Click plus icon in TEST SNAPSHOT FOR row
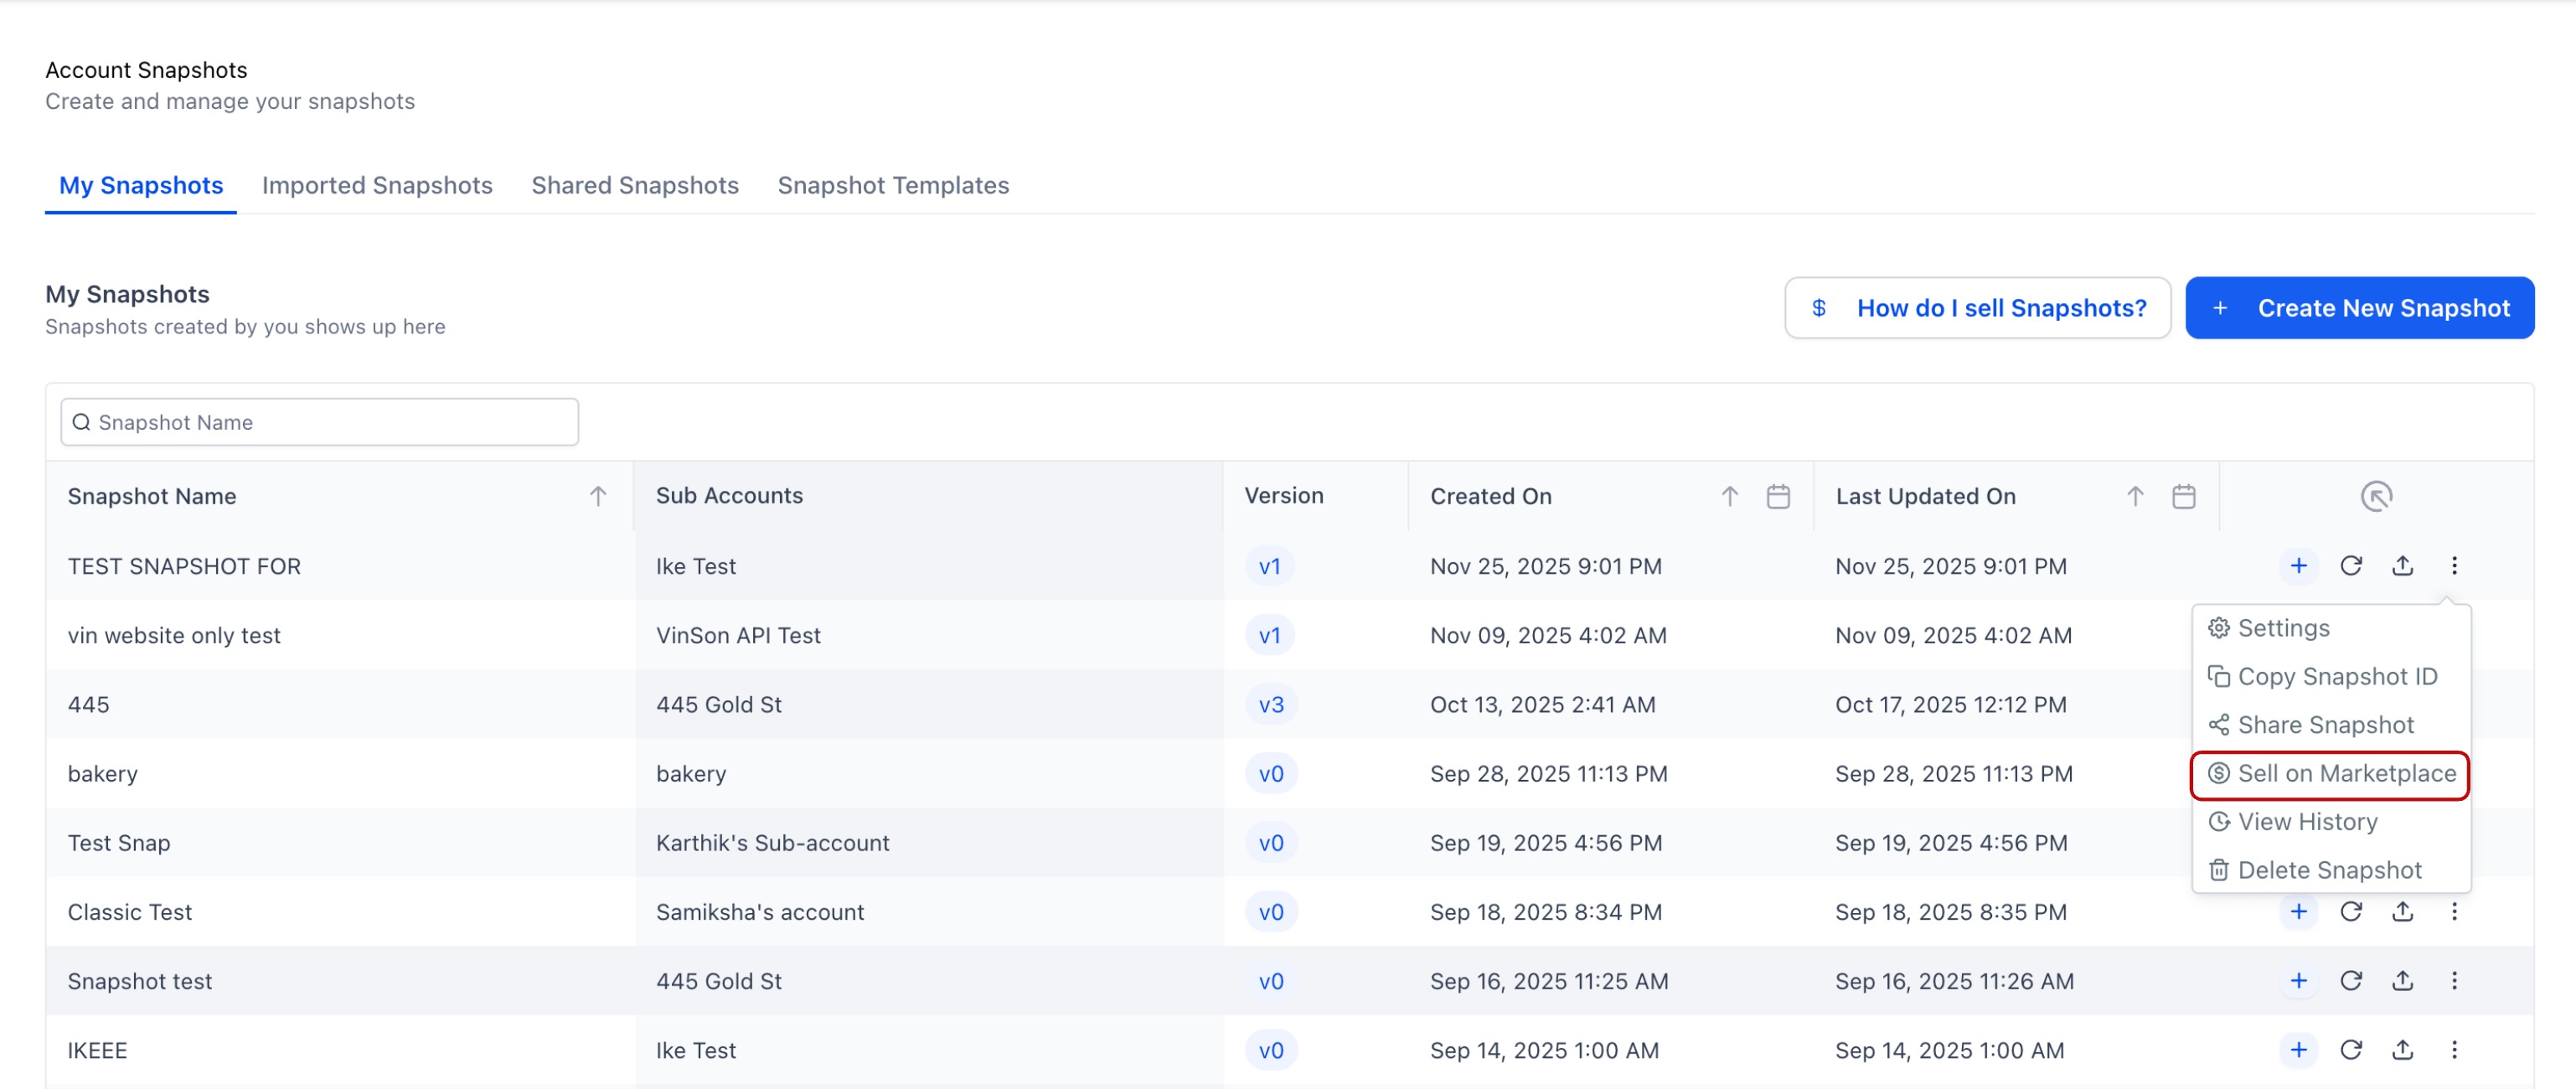 (2298, 566)
